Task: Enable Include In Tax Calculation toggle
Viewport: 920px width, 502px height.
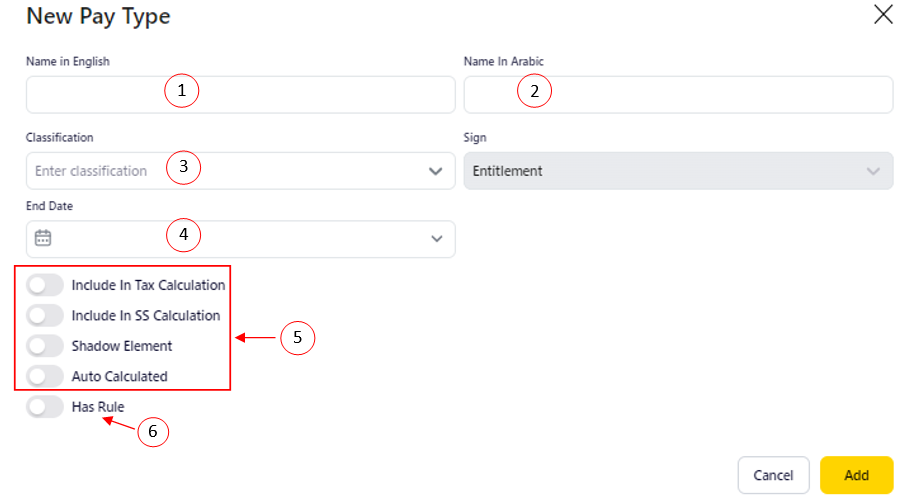Action: 46,285
